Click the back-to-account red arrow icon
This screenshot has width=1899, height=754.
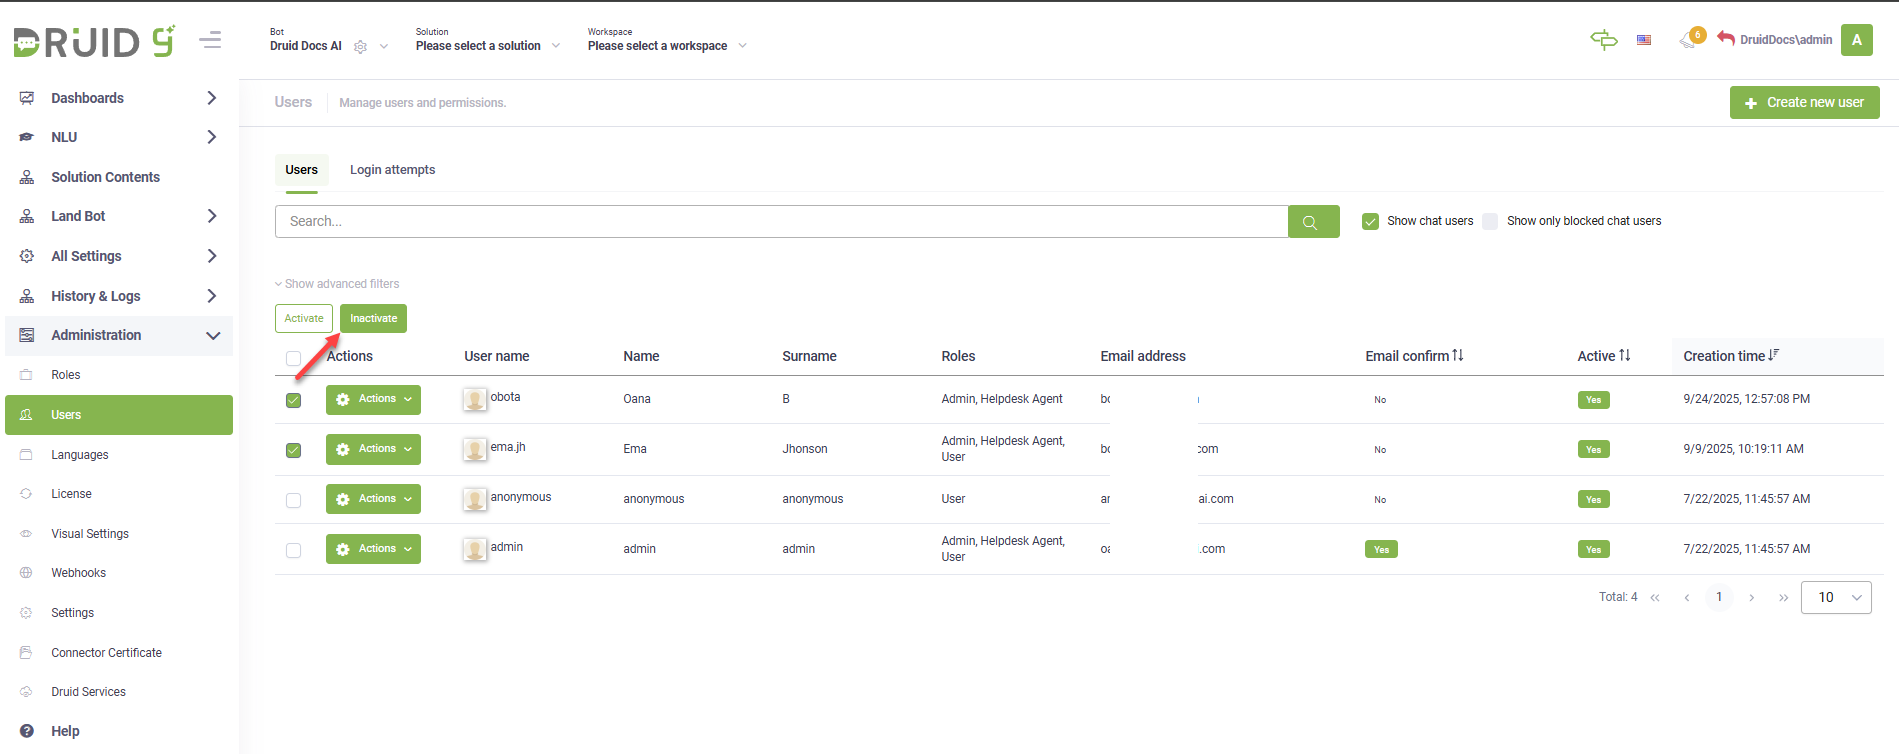(x=1726, y=38)
